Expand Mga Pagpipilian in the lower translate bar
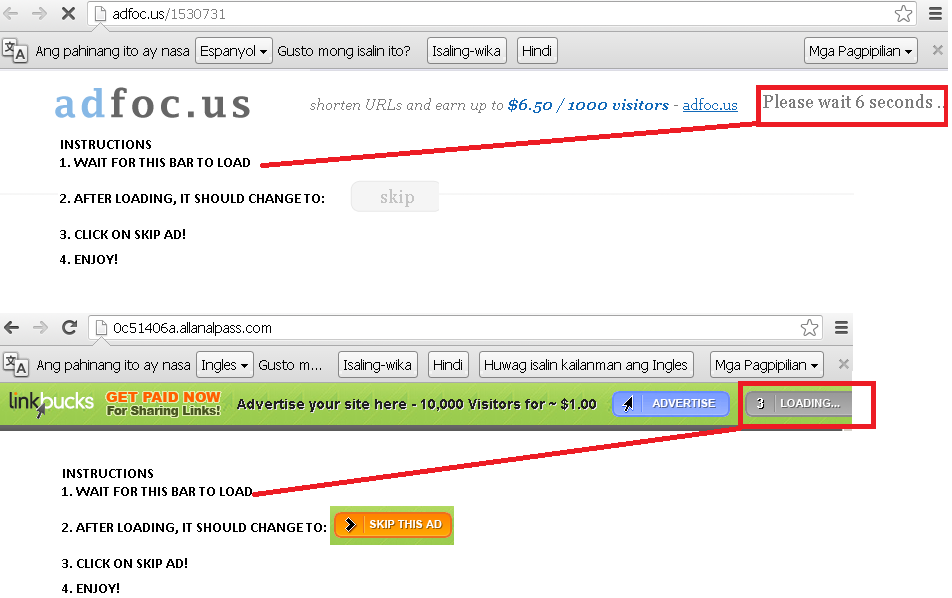 (x=767, y=365)
